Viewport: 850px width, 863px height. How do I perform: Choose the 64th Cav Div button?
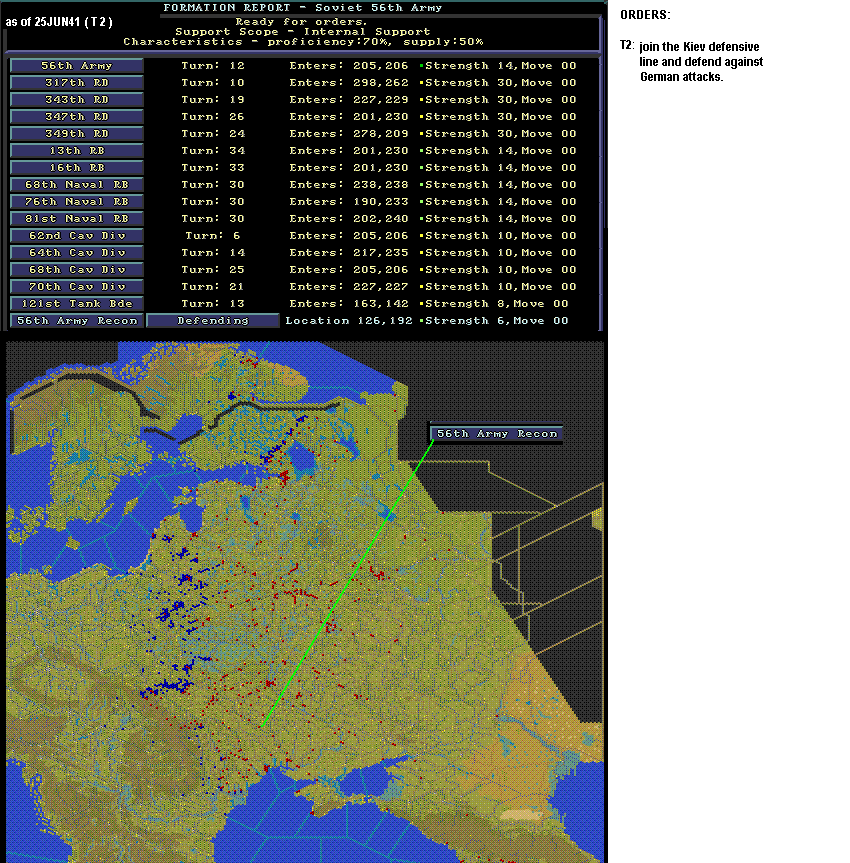77,253
